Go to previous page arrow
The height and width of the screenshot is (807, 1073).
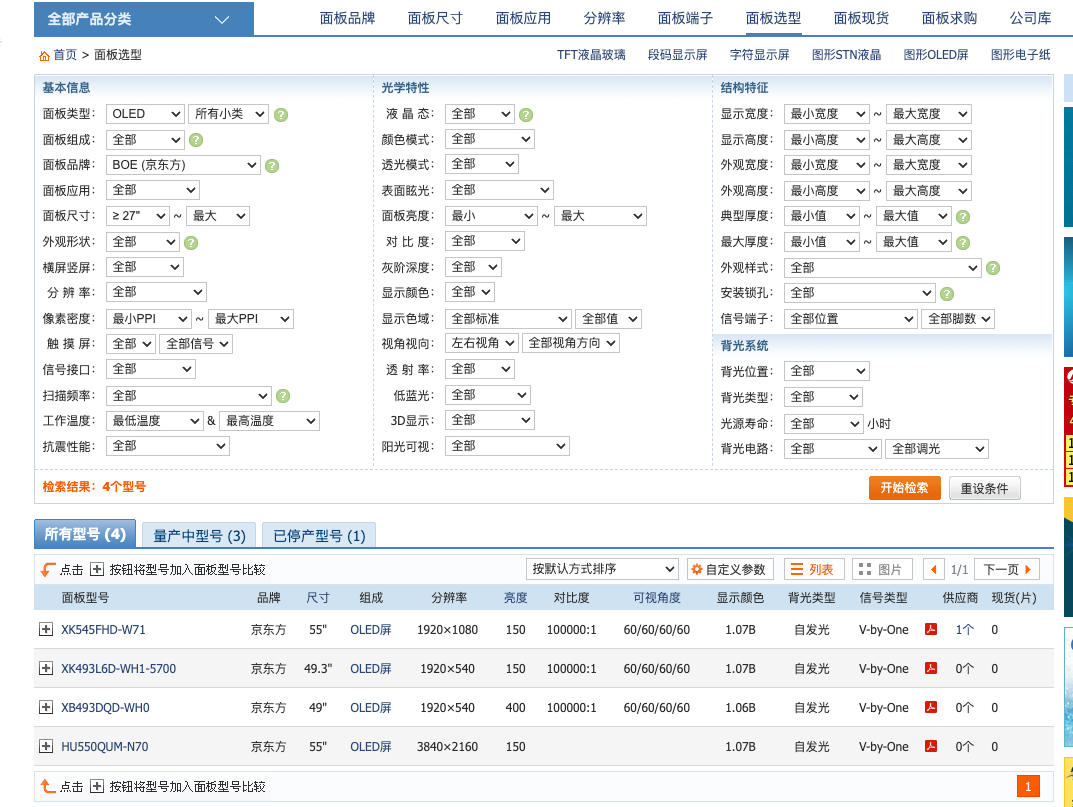tap(933, 569)
